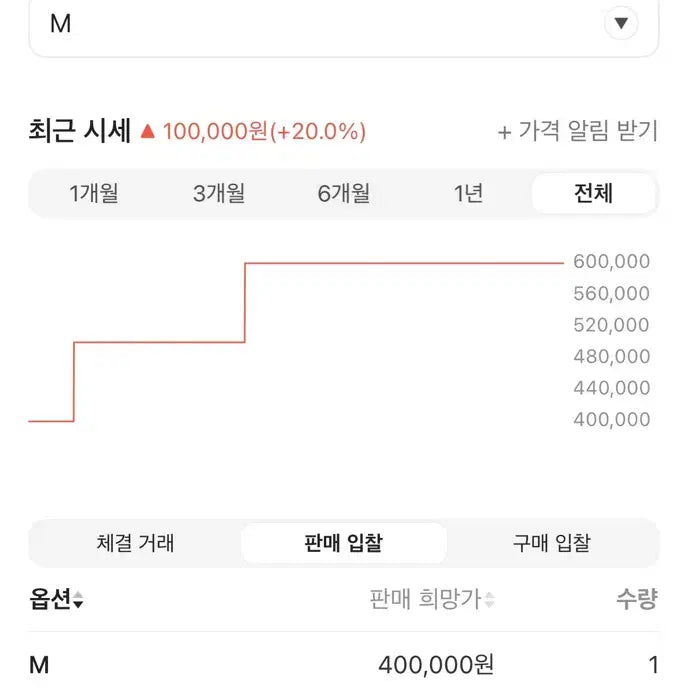
Task: Select the 전체 period tab
Action: pos(593,193)
